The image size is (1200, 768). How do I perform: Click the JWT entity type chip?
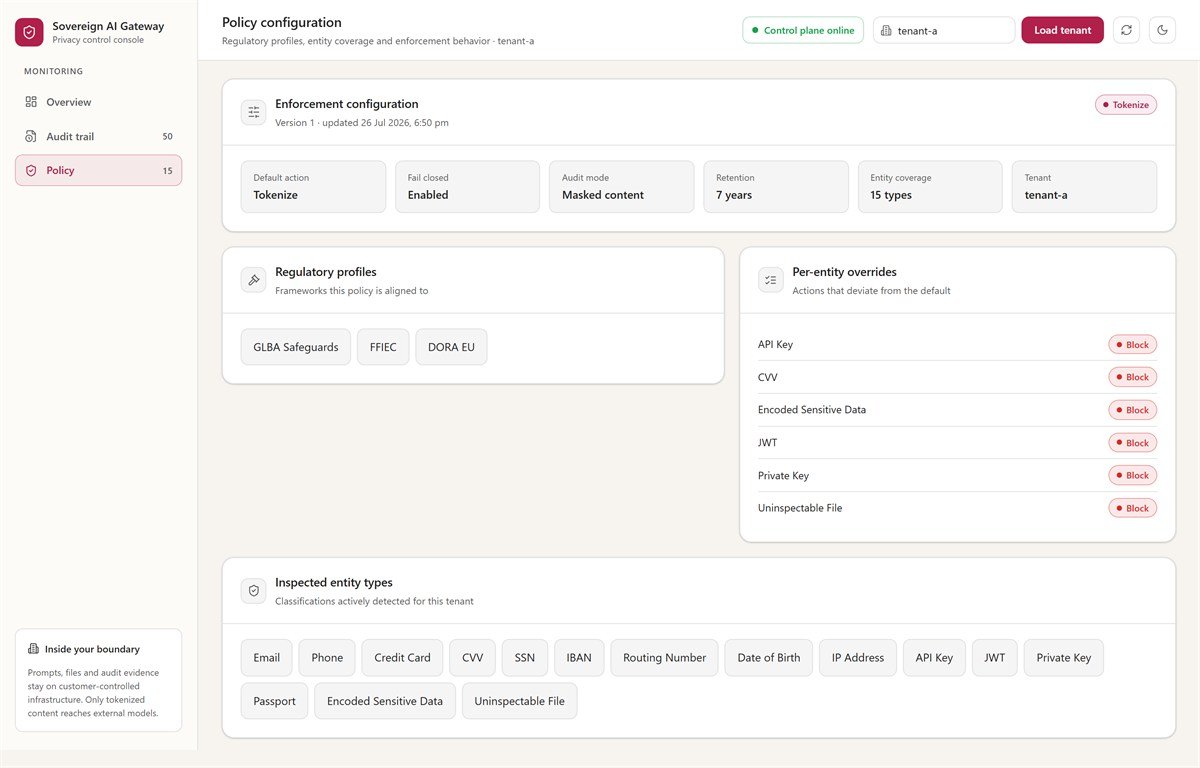(995, 658)
